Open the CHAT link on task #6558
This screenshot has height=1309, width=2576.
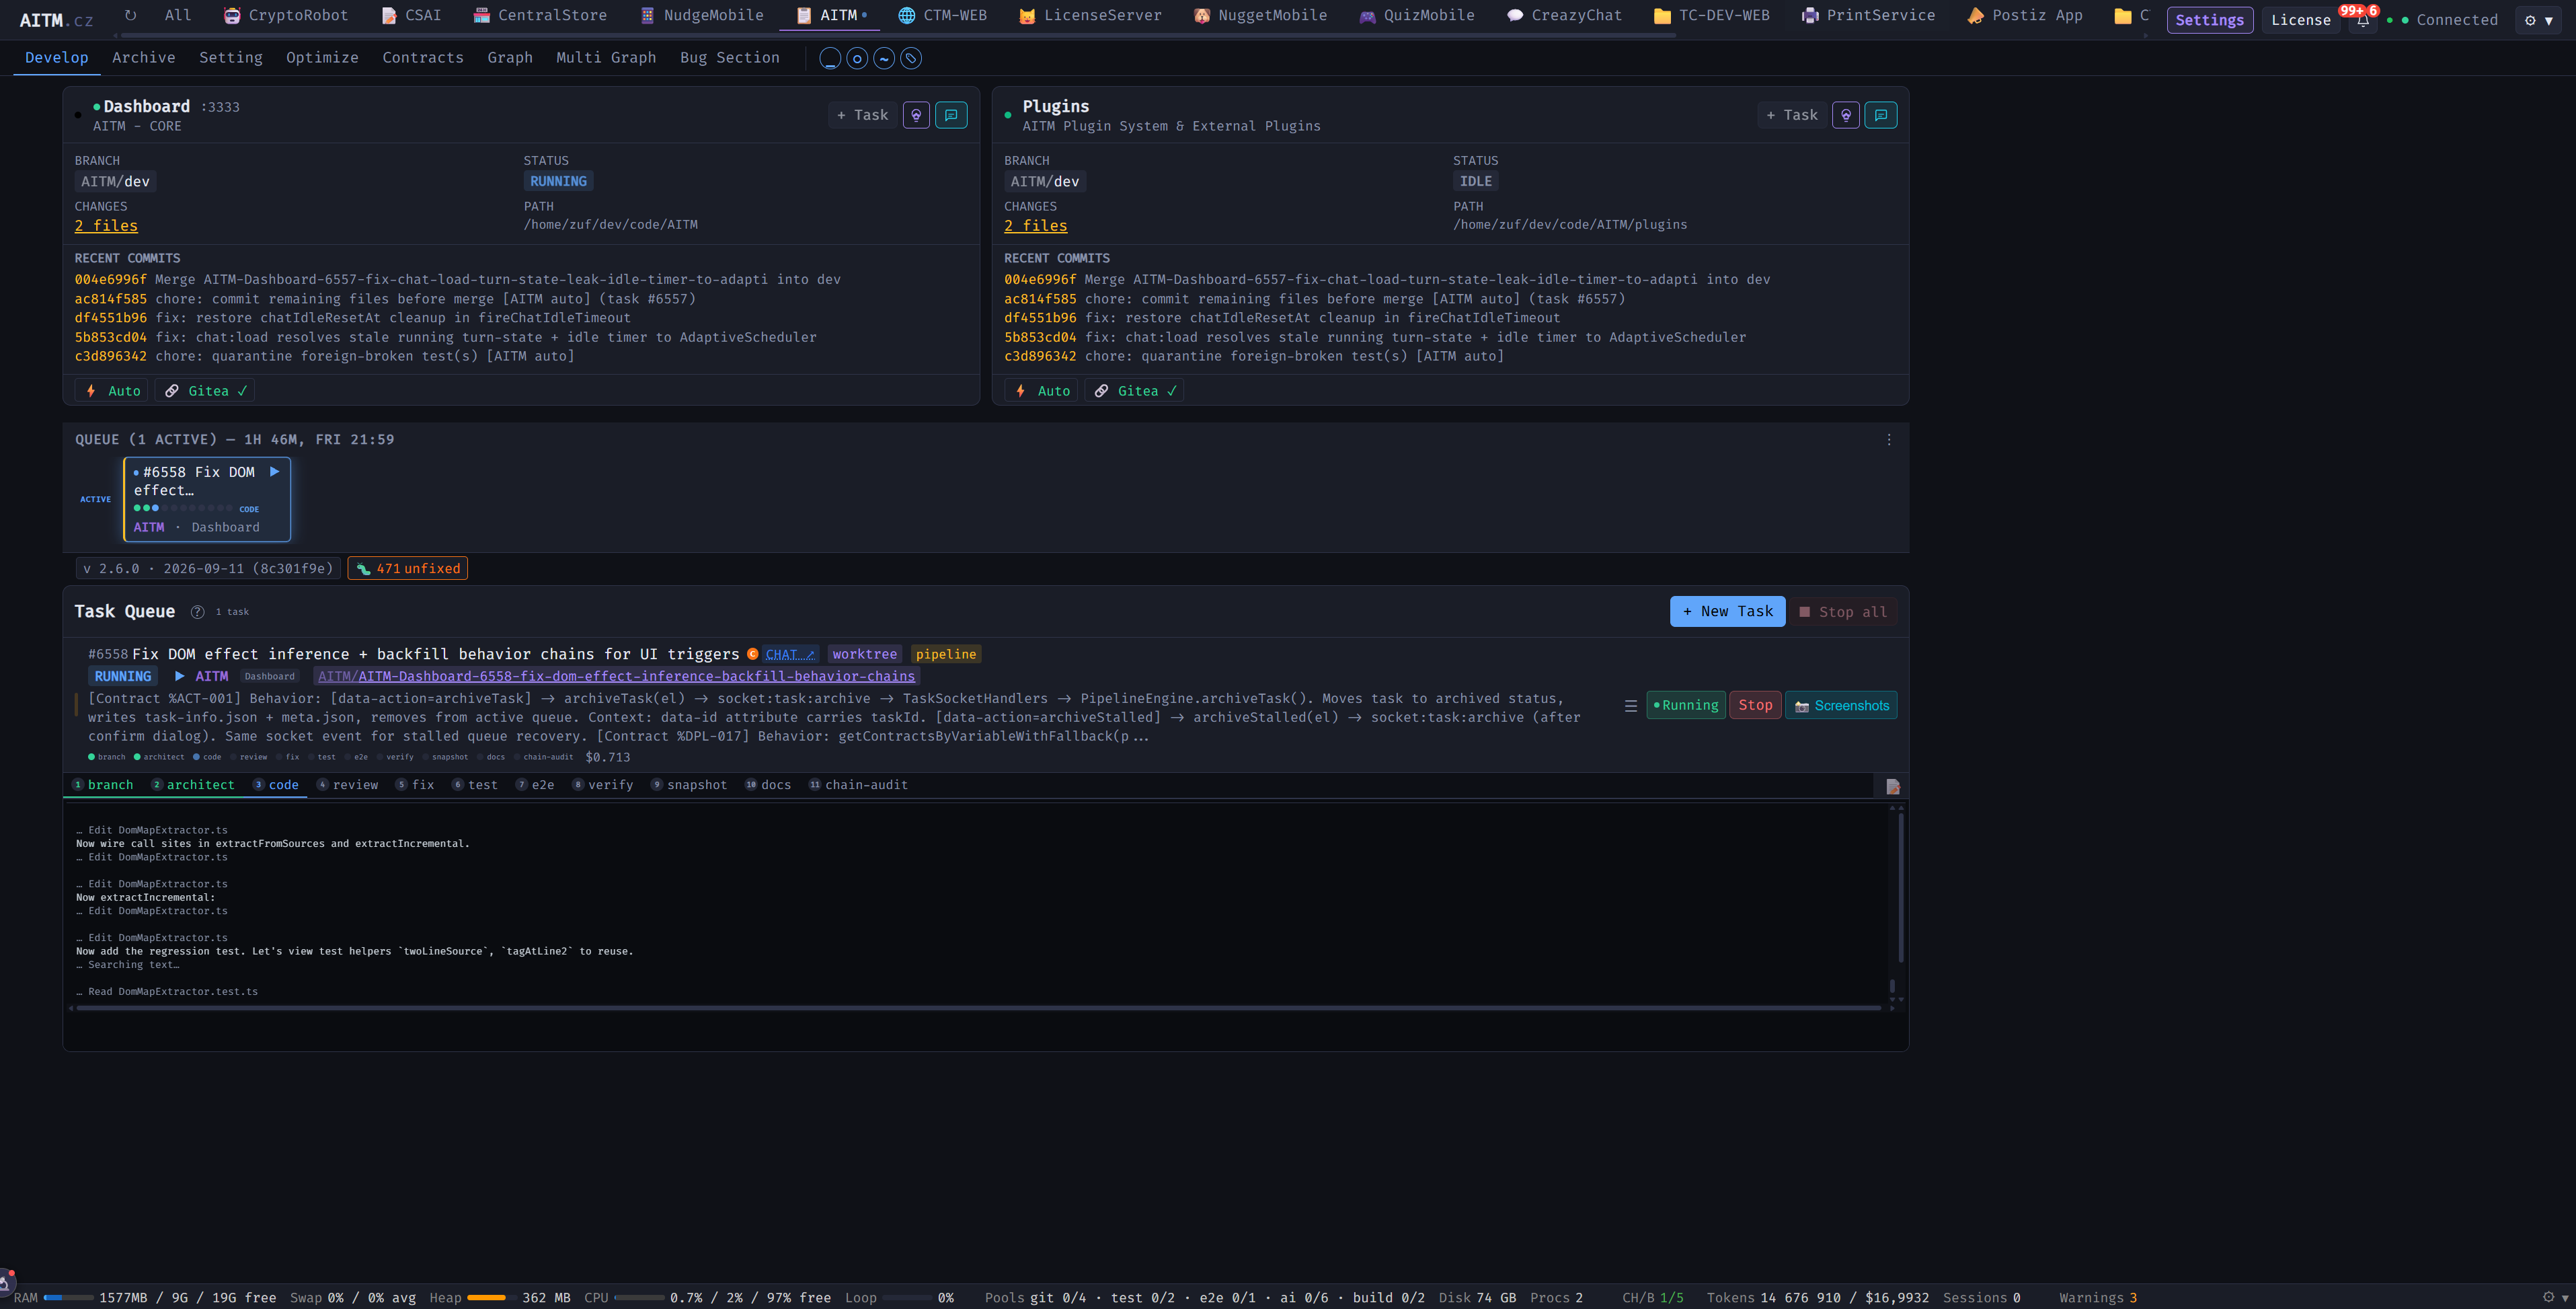coord(790,654)
